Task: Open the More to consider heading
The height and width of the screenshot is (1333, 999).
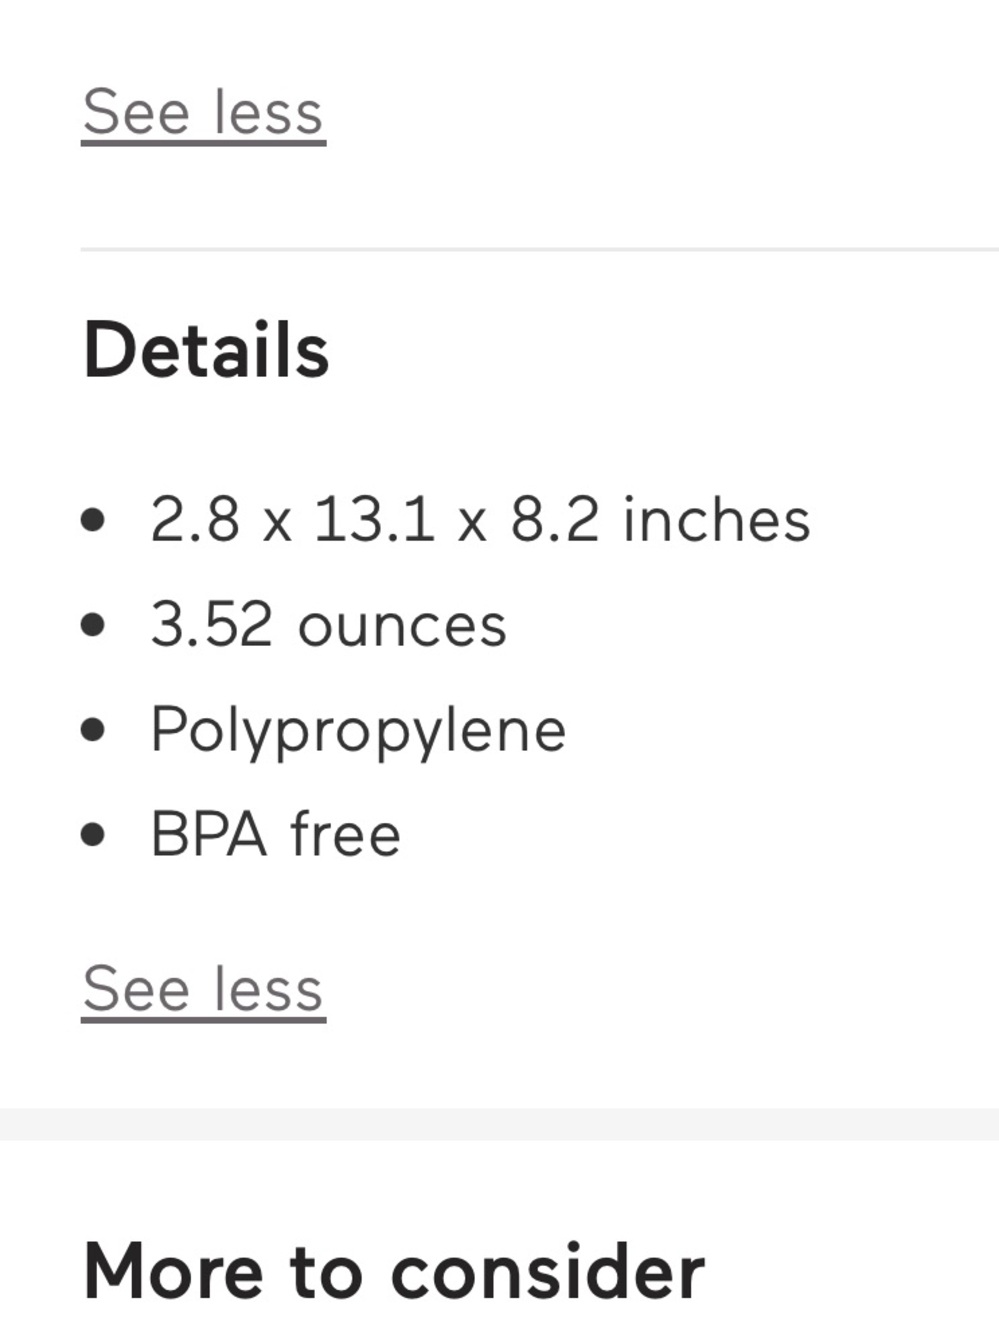Action: click(x=394, y=1271)
